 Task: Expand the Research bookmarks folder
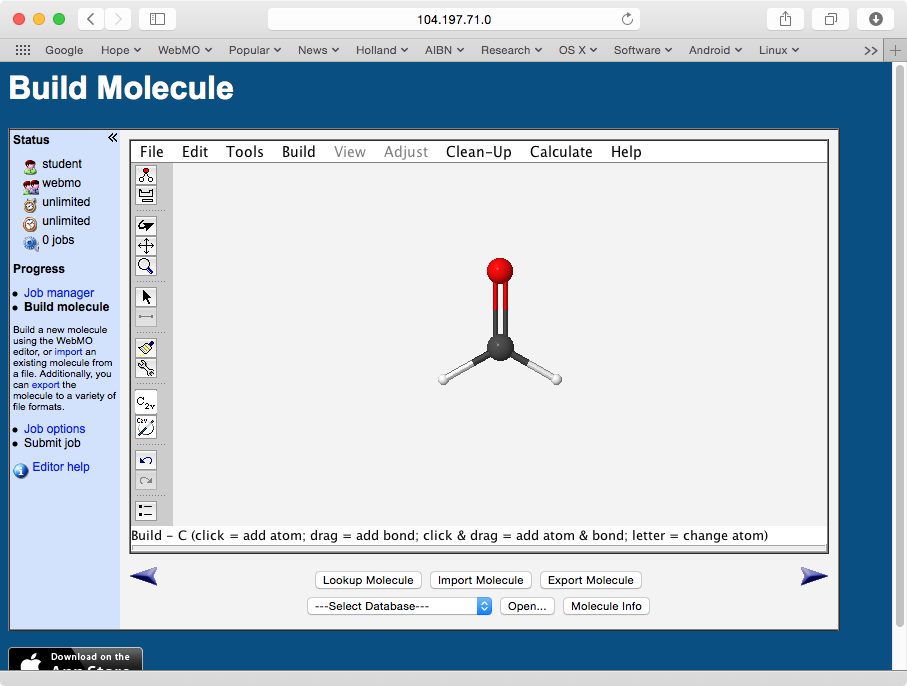511,50
